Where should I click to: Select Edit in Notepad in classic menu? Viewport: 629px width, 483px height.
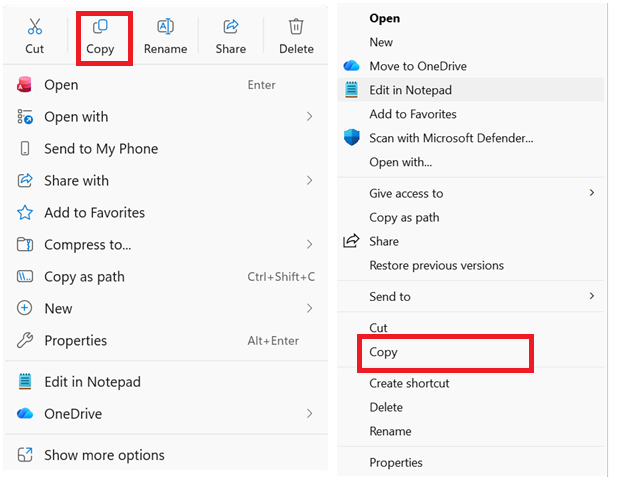pos(471,90)
